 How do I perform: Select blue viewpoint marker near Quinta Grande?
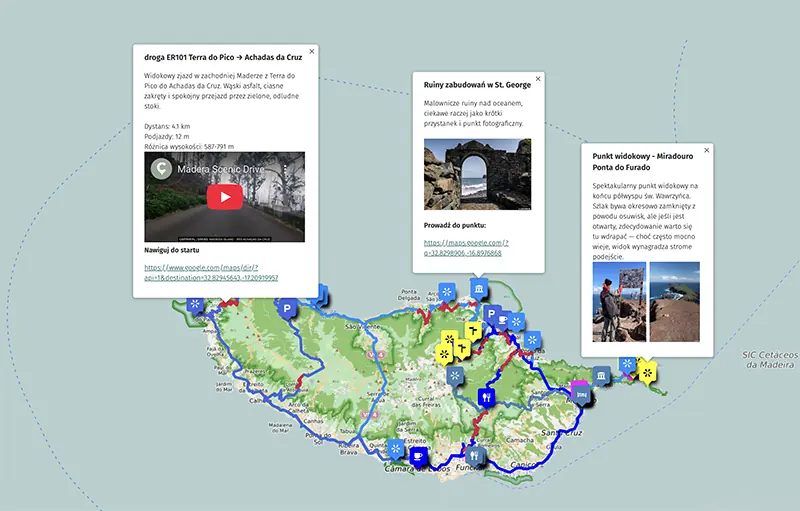[x=395, y=449]
